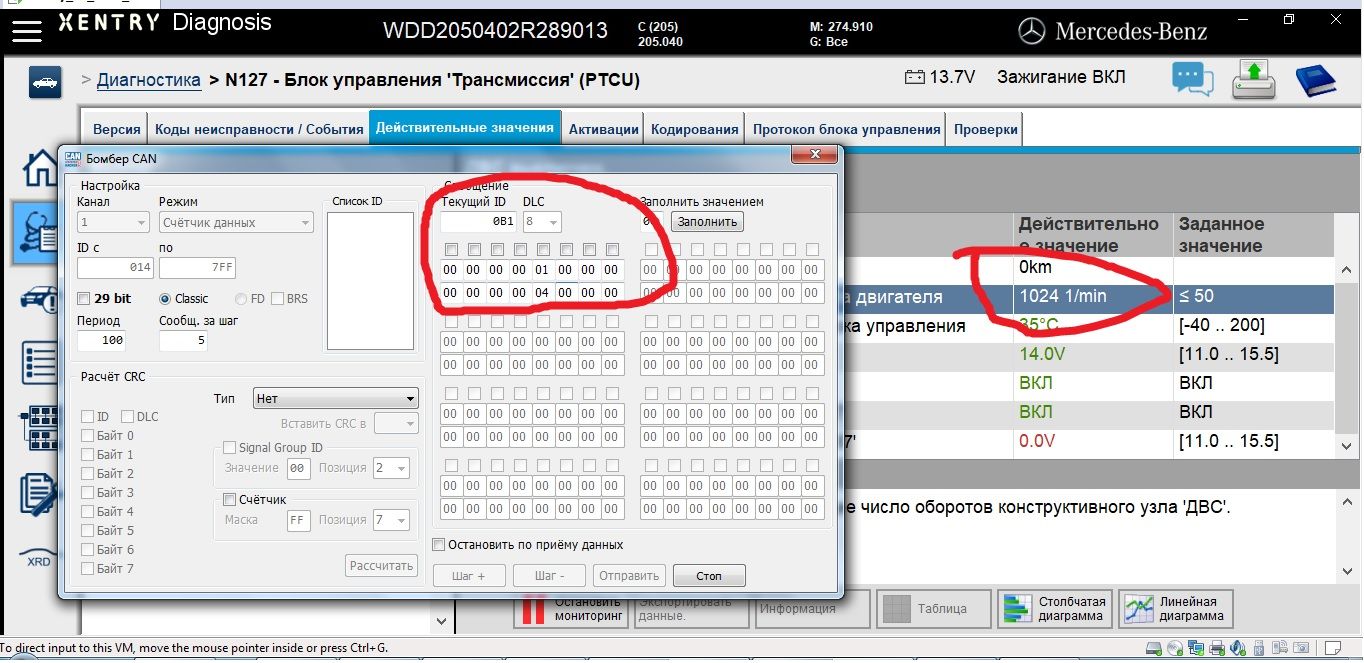Open Столбчатая диаграмма bar chart view
The width and height of the screenshot is (1364, 663).
(x=1054, y=608)
